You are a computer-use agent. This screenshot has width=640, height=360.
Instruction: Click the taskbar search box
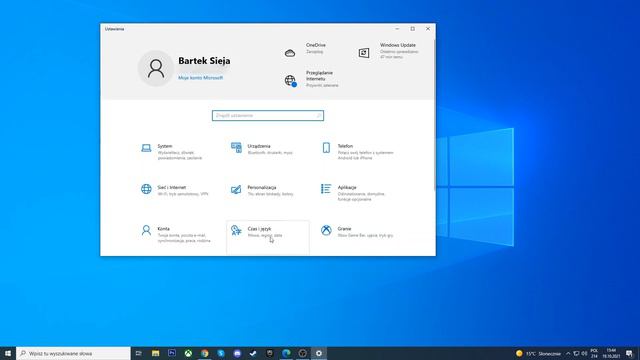pyautogui.click(x=73, y=353)
